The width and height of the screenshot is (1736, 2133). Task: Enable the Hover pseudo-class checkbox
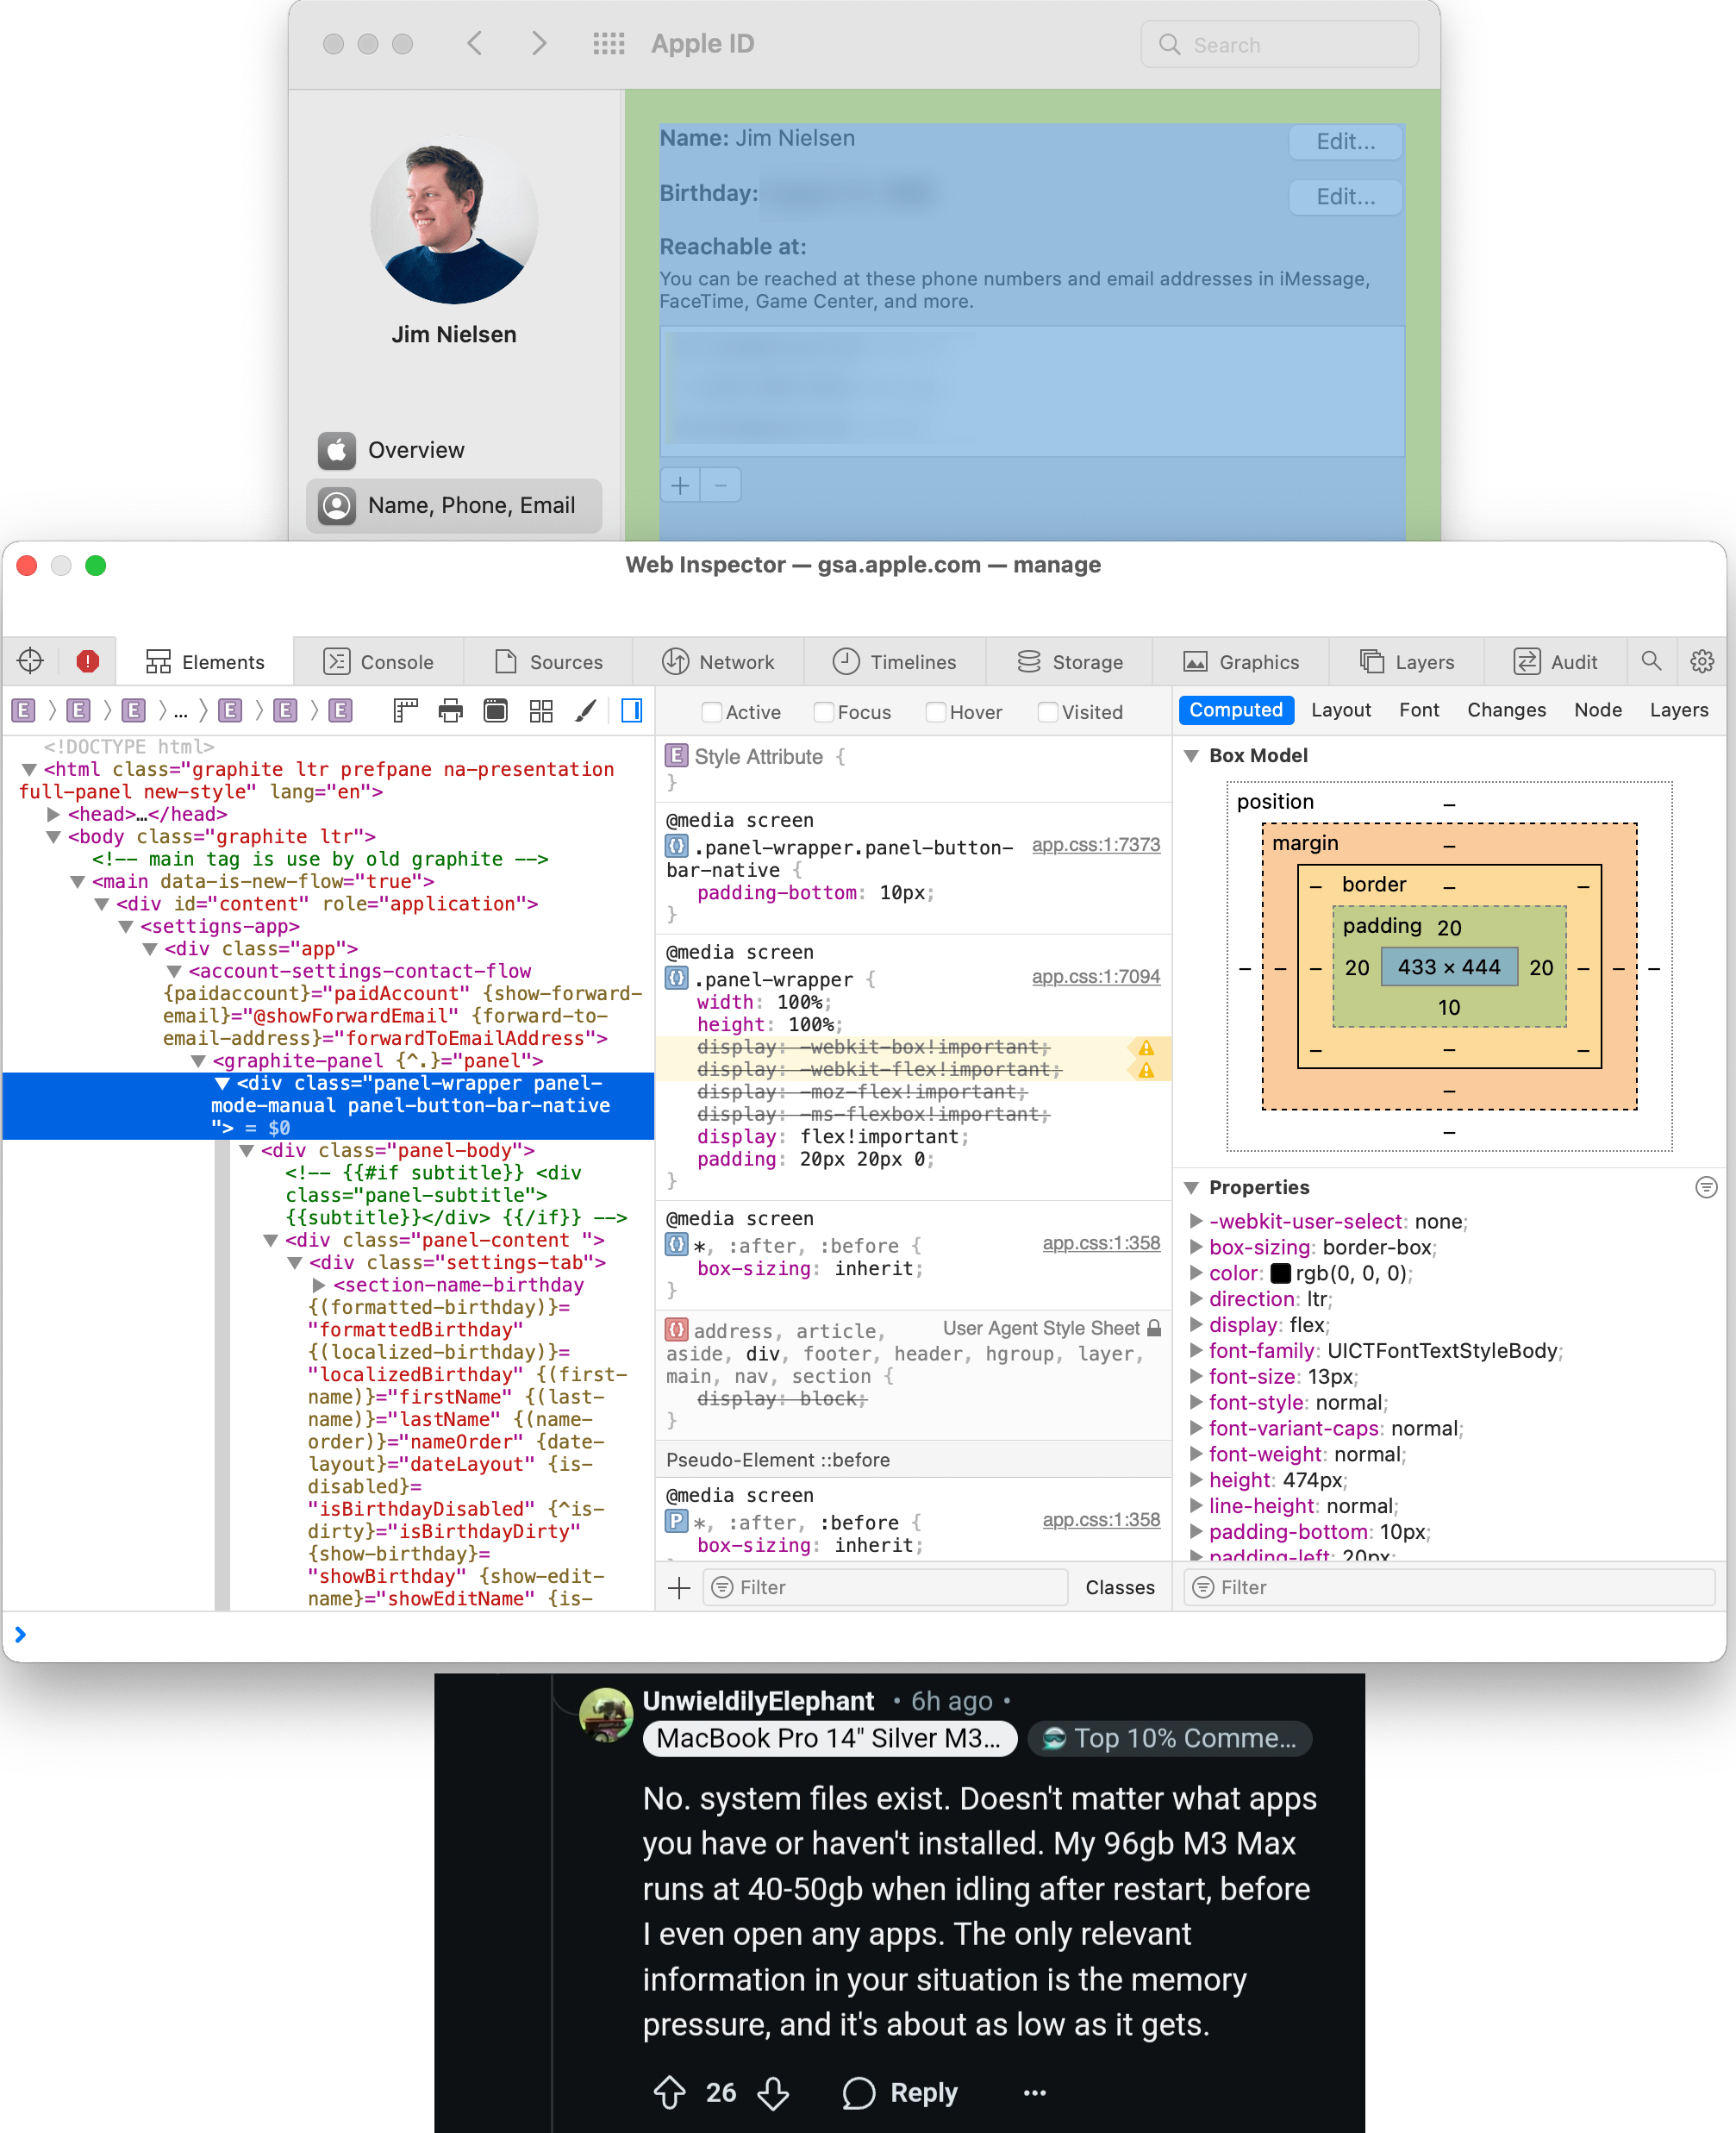936,712
